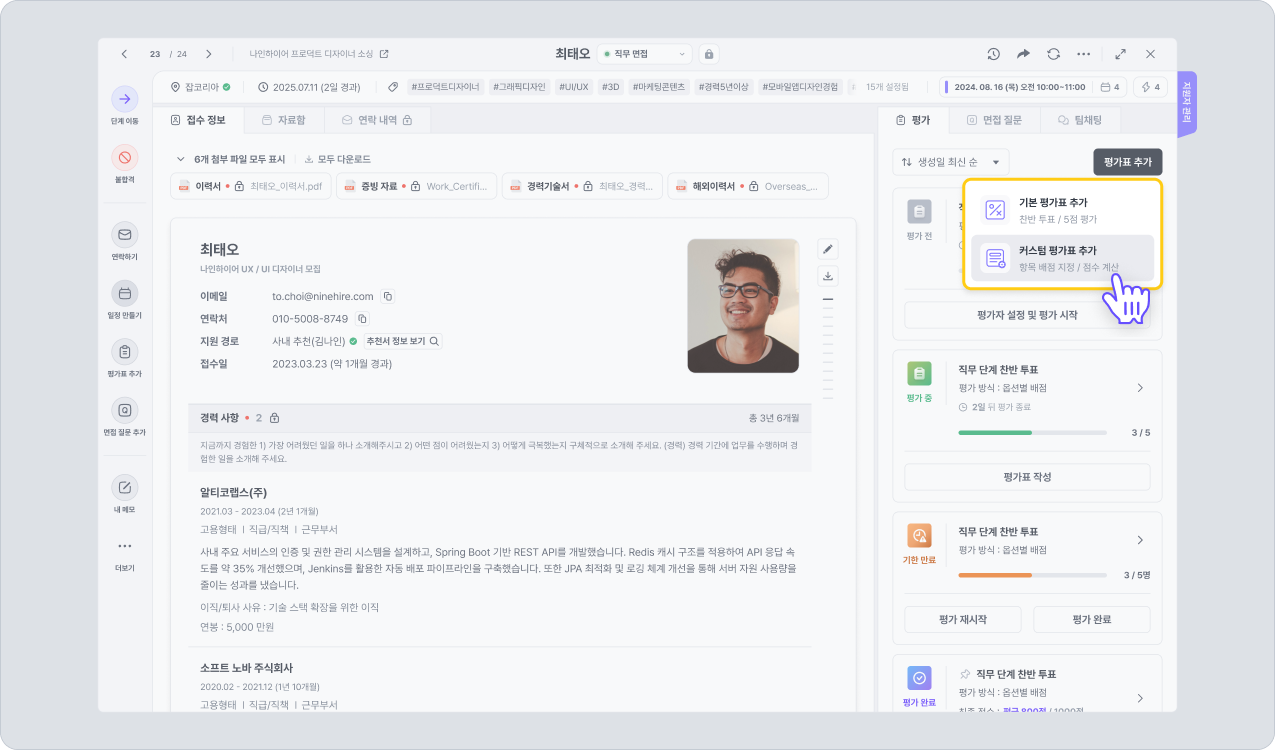
Task: Click the sidebar 평가표 추가 clipboard icon
Action: 125,352
